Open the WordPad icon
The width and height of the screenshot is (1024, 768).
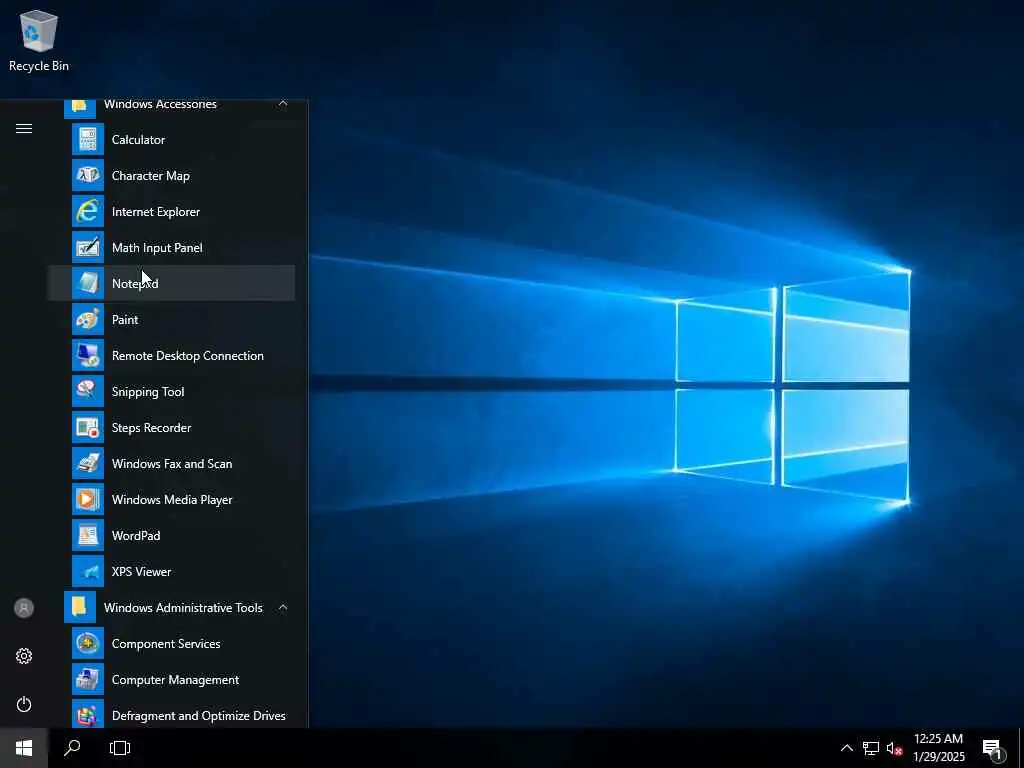pyautogui.click(x=88, y=535)
